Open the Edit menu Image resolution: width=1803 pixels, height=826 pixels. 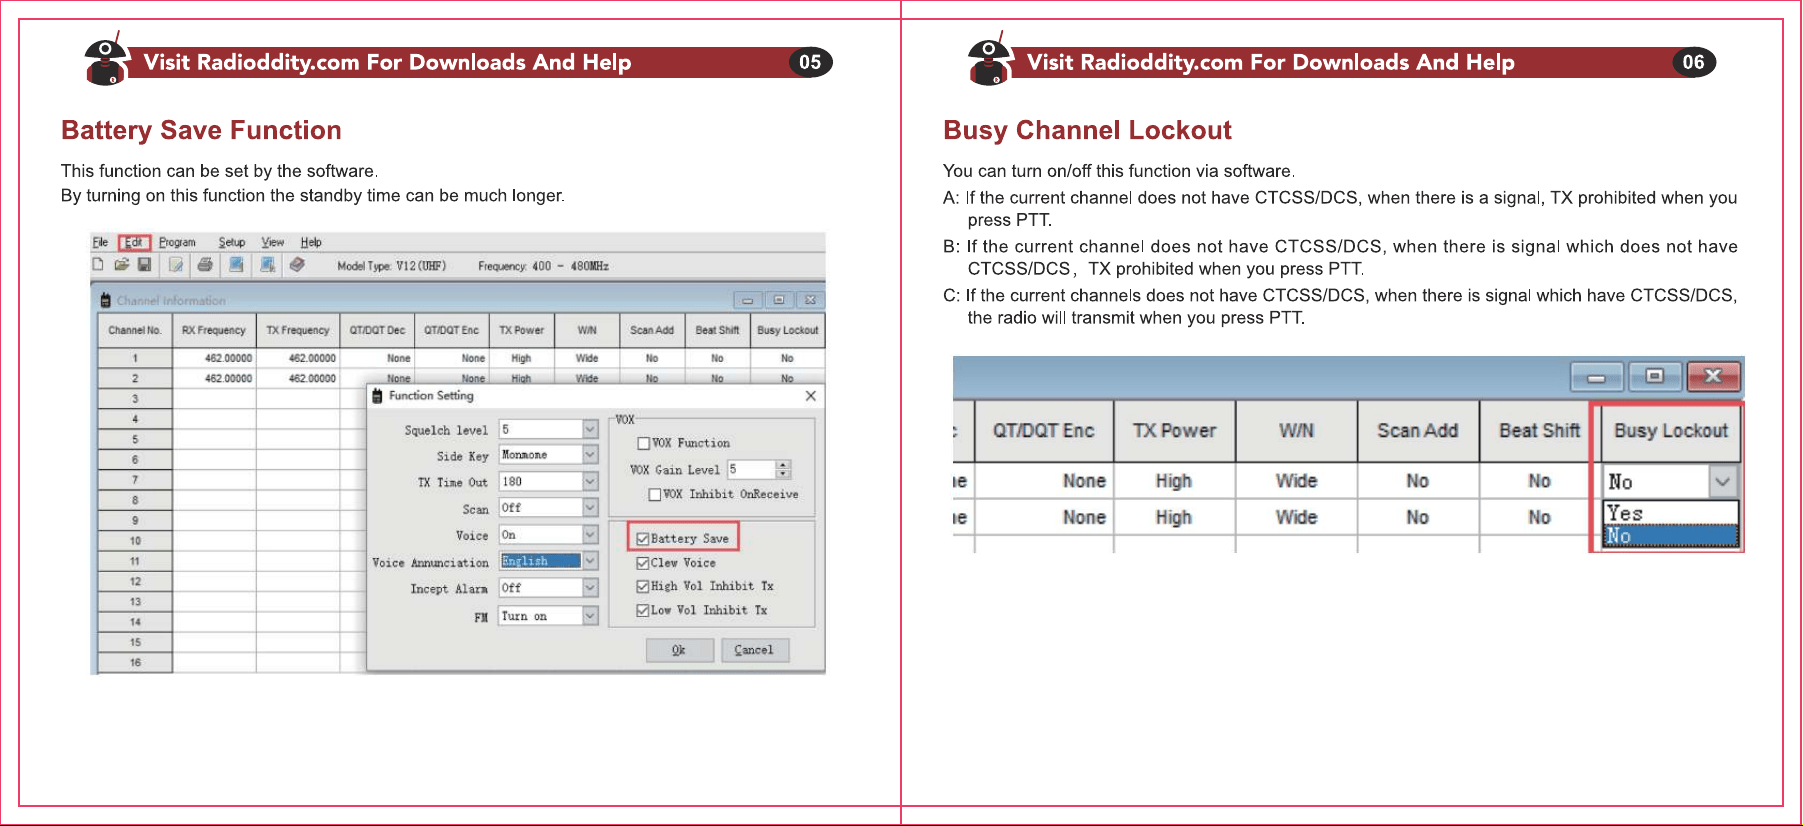tap(134, 242)
